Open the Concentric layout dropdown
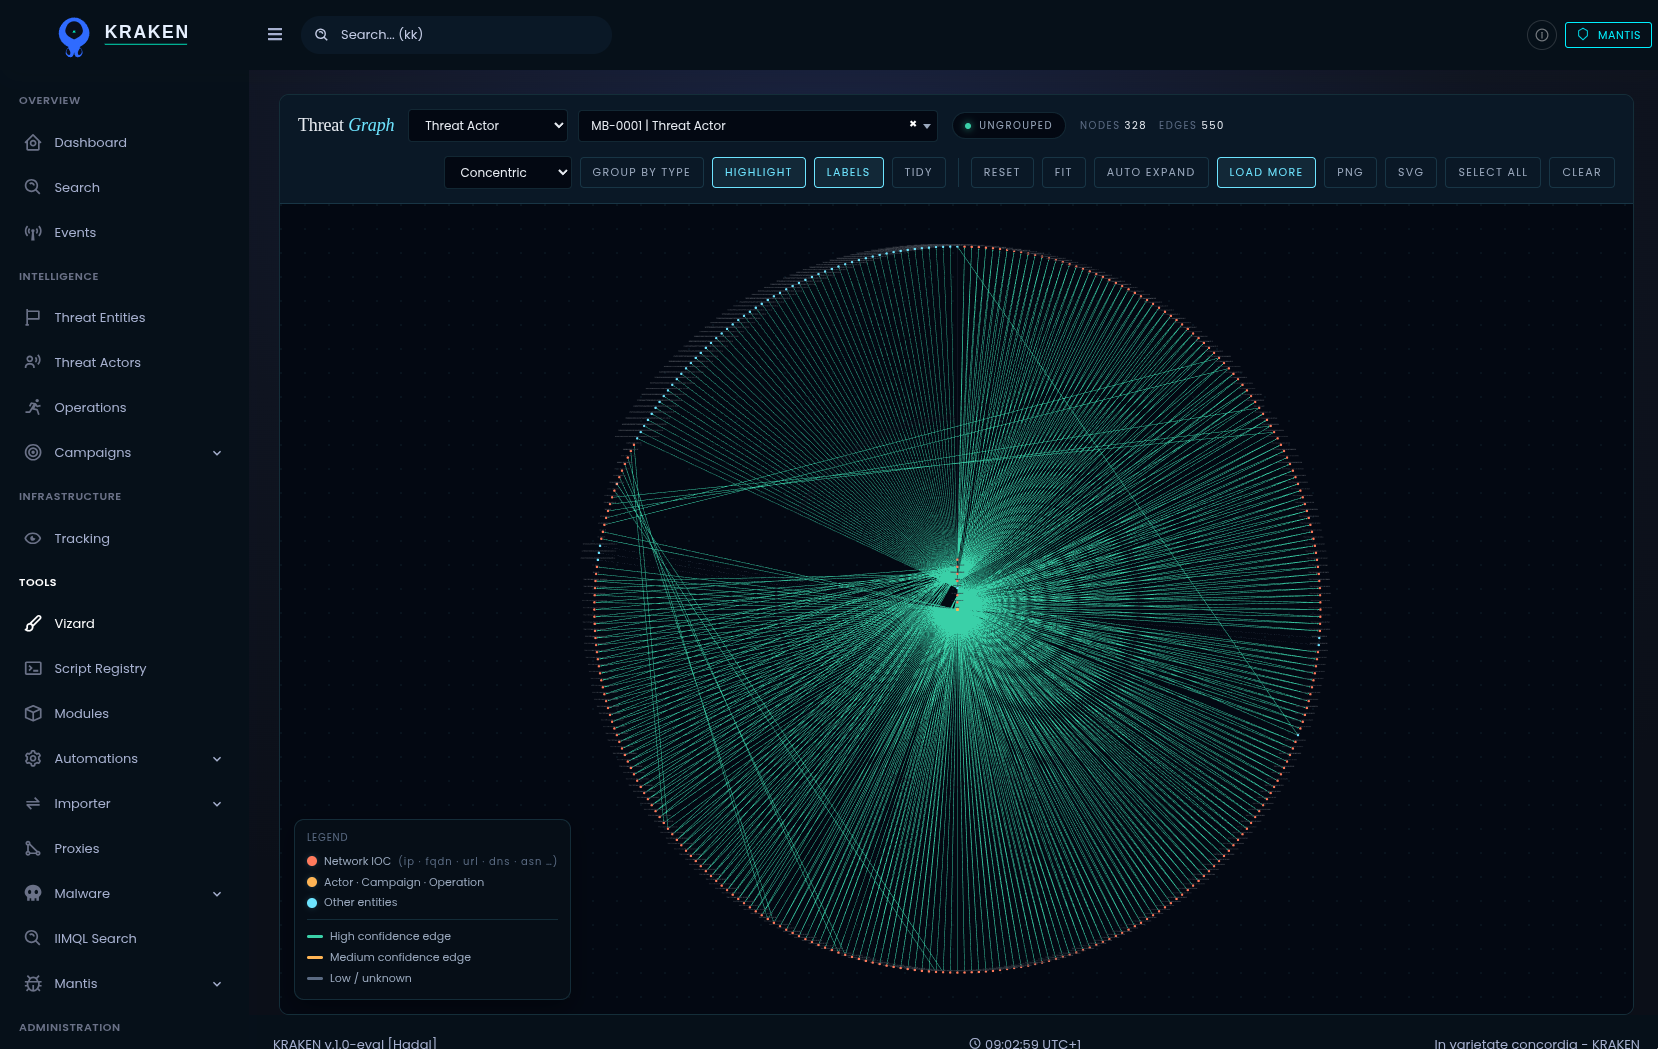 [508, 173]
